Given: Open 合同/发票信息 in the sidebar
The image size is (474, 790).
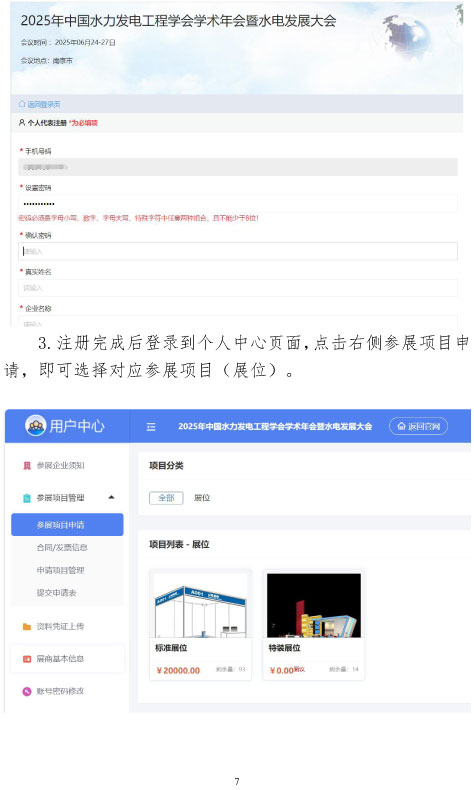Looking at the screenshot, I should point(62,547).
